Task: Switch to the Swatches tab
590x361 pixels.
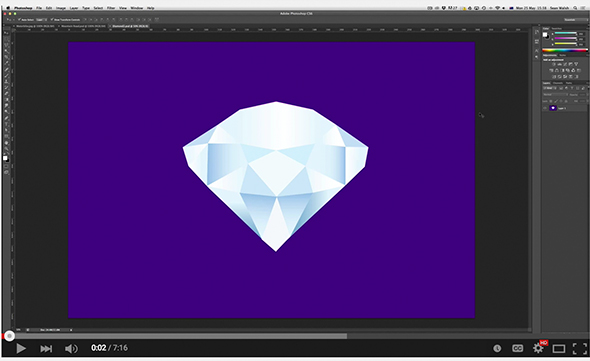Action: (557, 29)
